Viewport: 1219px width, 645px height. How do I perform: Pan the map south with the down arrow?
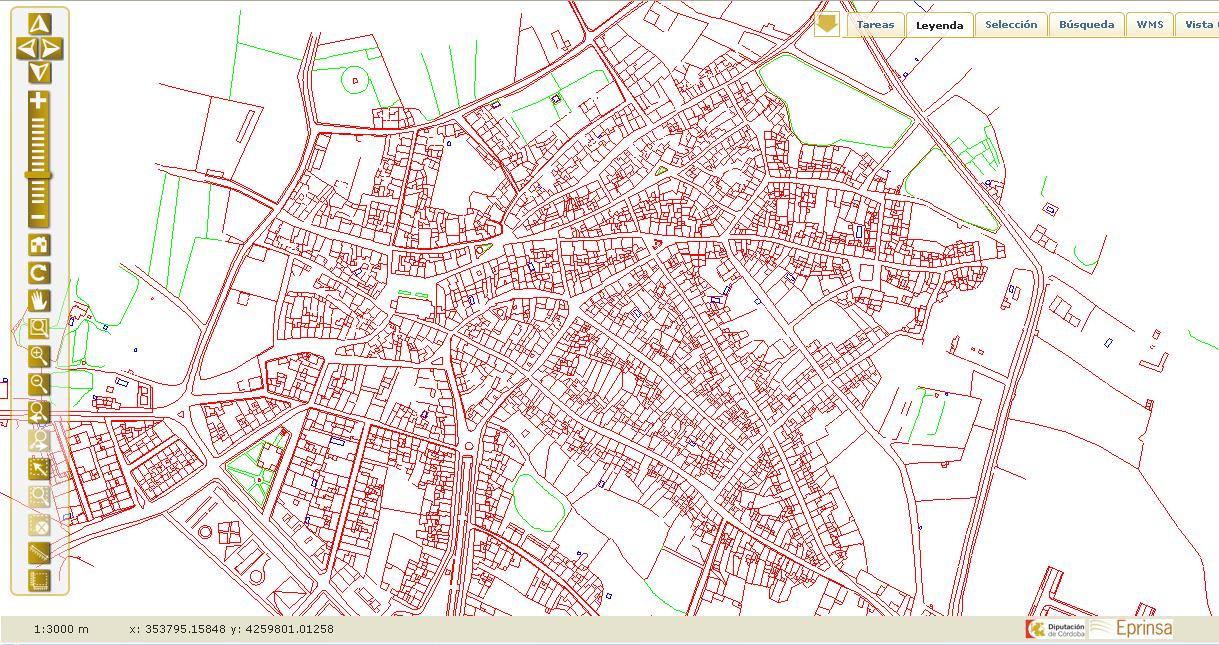tap(38, 70)
